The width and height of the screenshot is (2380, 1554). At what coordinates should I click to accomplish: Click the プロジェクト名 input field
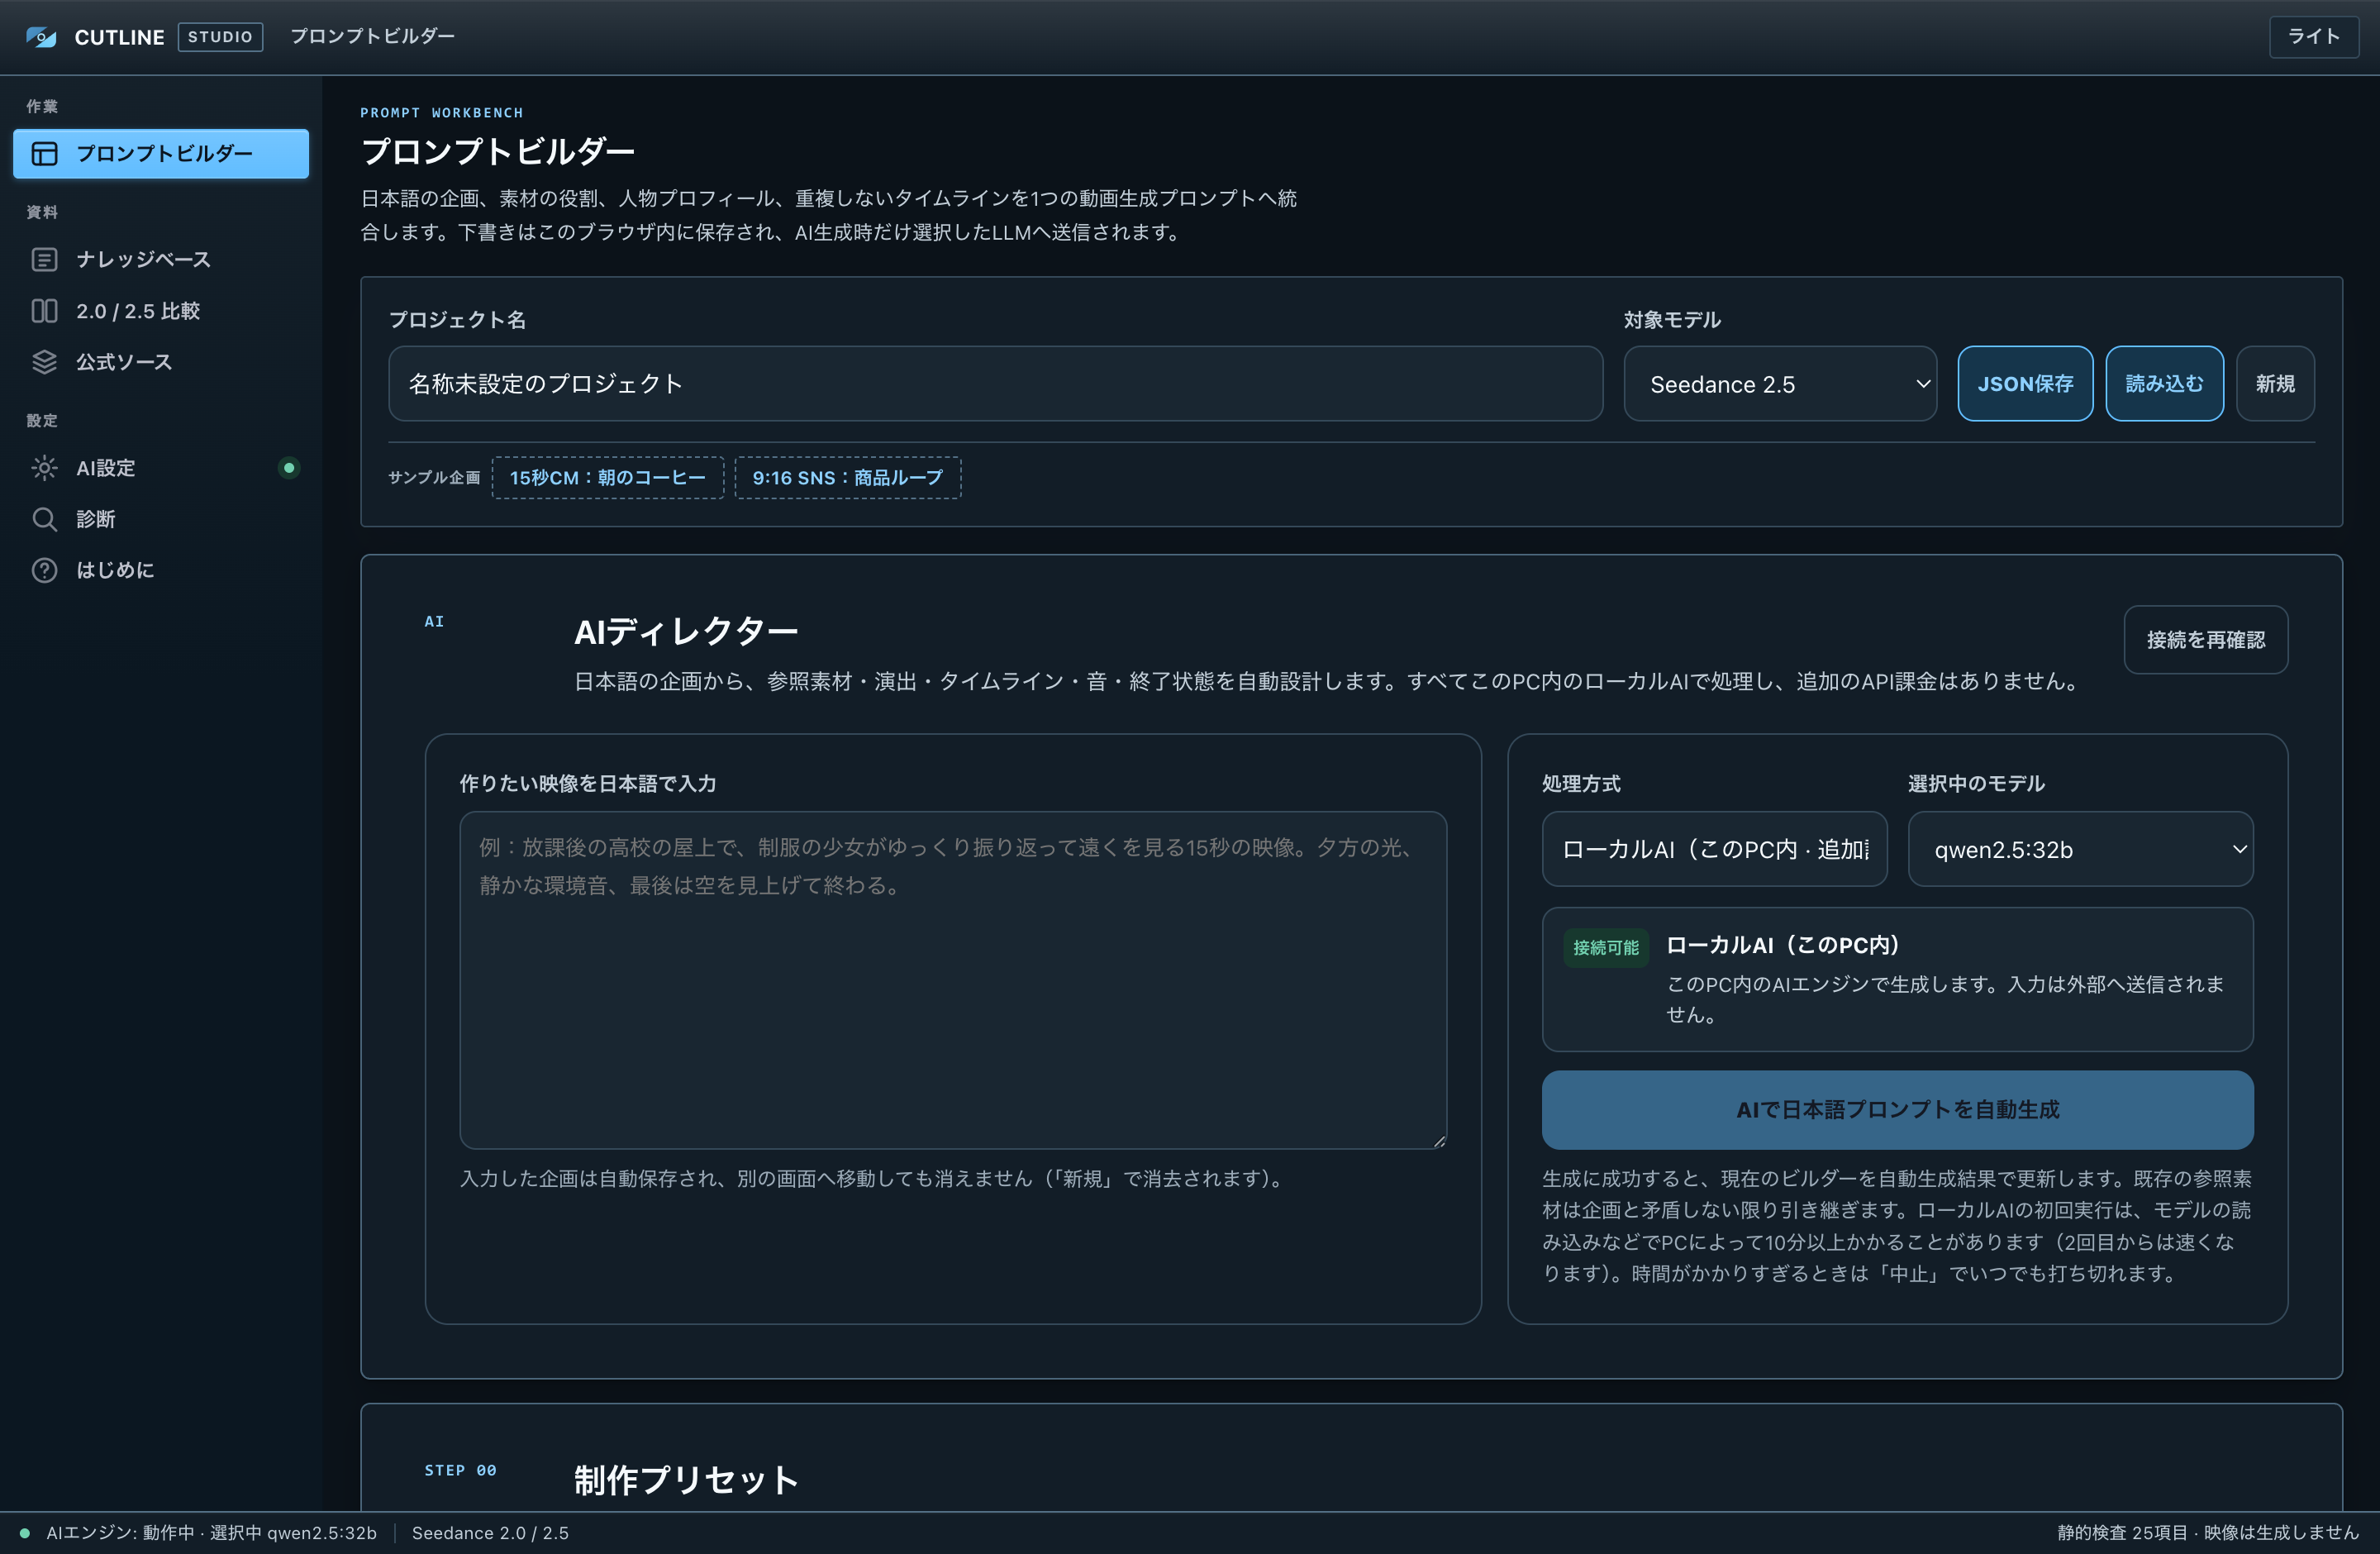(x=995, y=384)
